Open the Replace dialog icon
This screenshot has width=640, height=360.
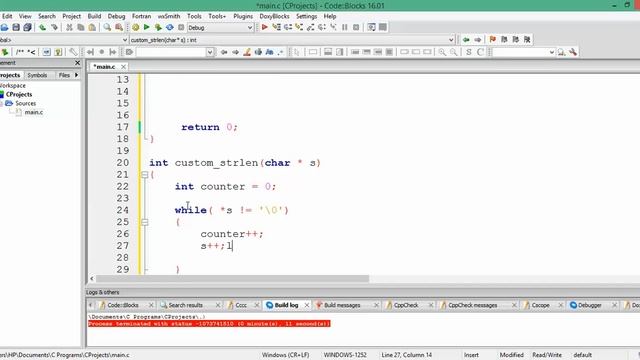coord(119,27)
